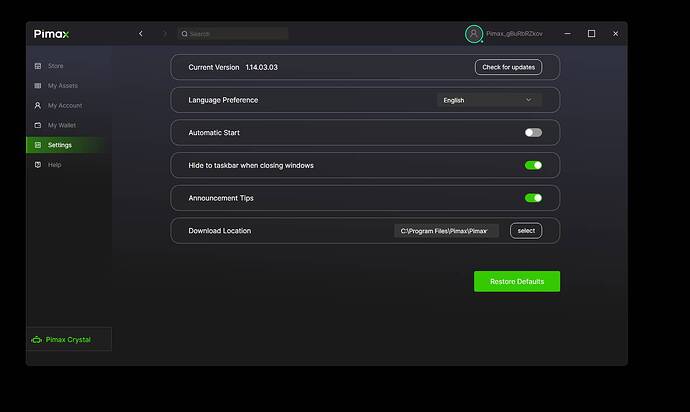This screenshot has width=690, height=412.
Task: Go forward with the right arrow
Action: (x=165, y=33)
